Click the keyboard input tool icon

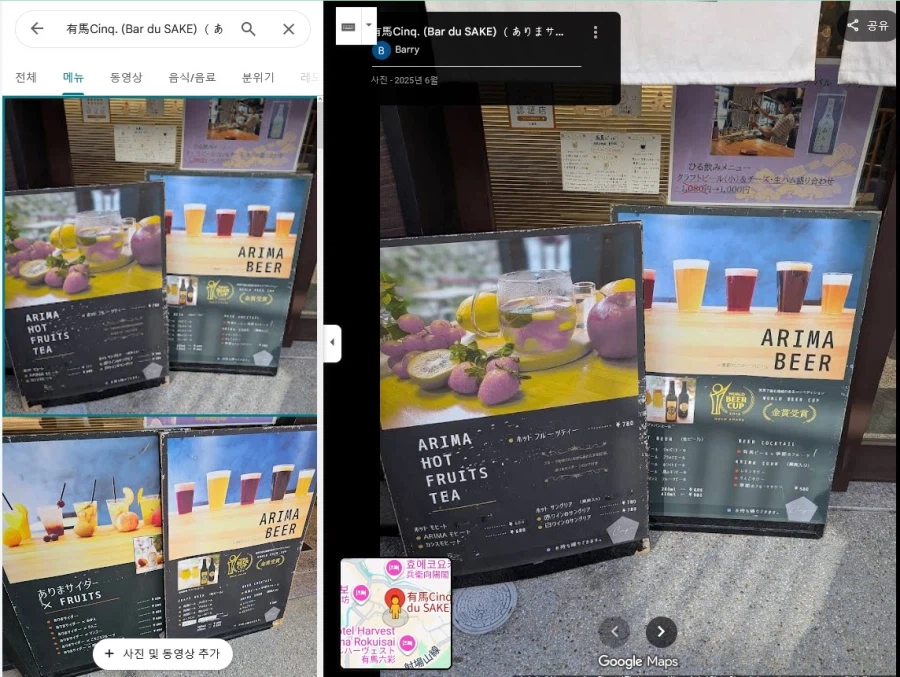tap(349, 26)
